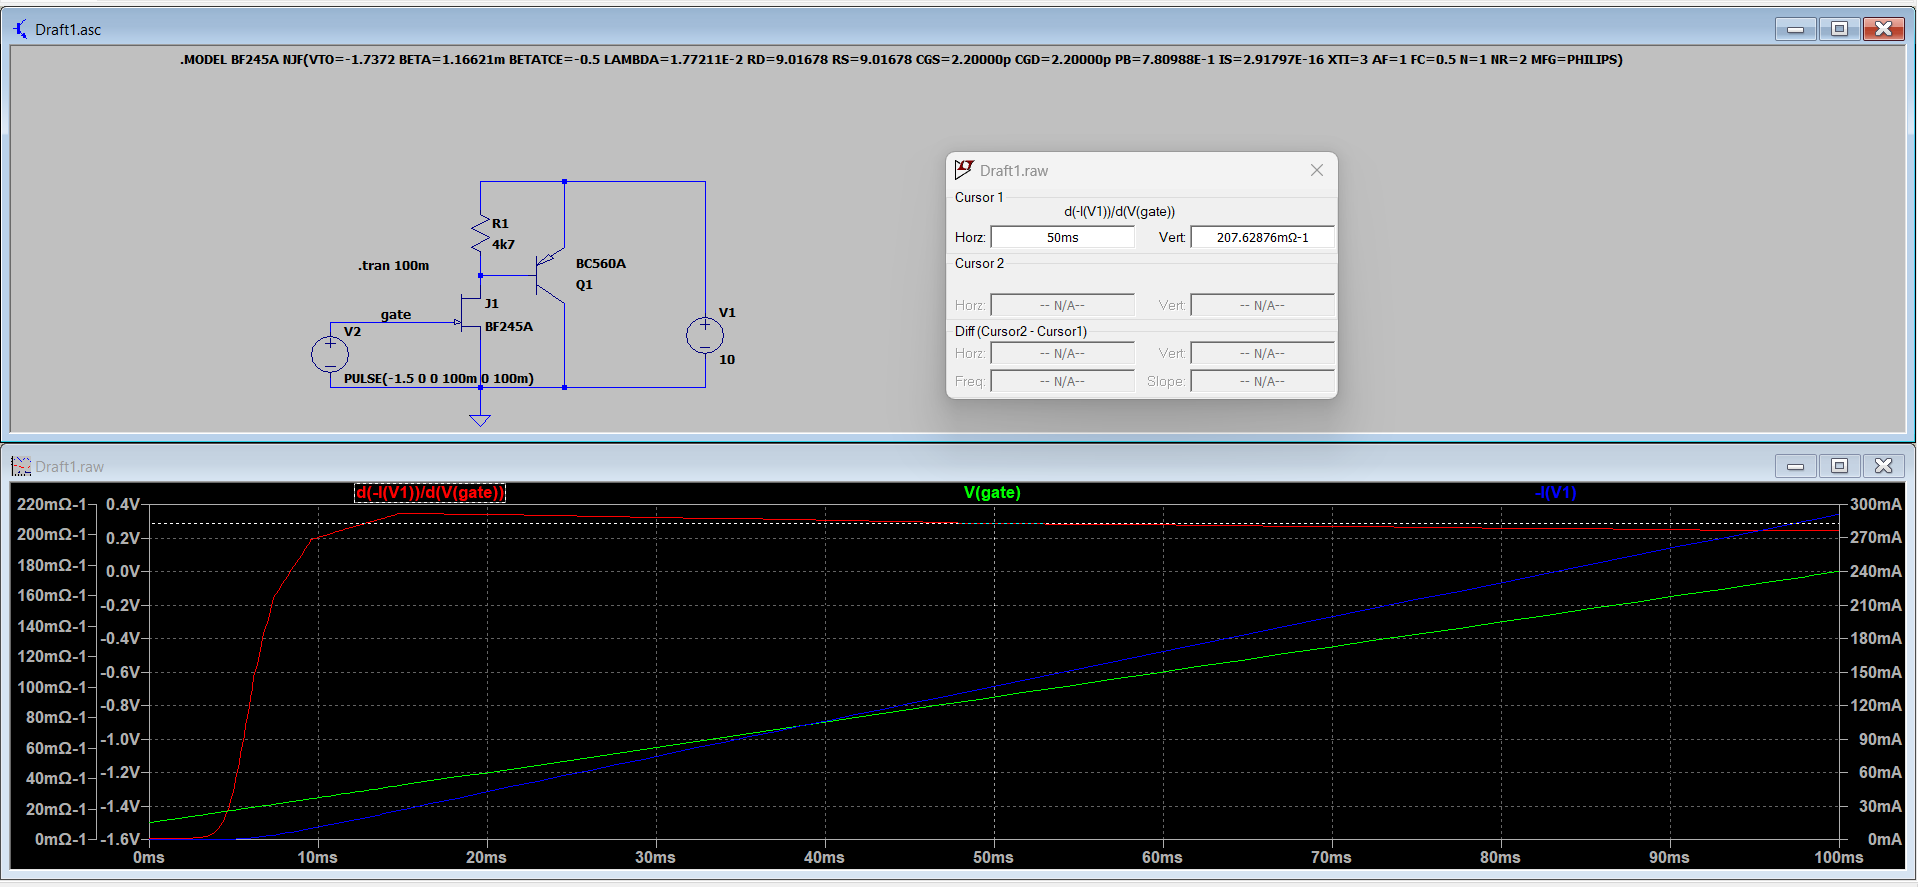Click the BF245A JFET model label

509,326
